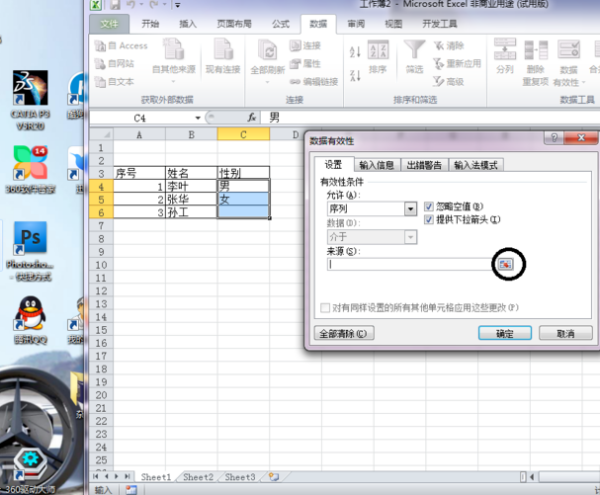Open the Name Box dropdown arrow

pos(198,118)
